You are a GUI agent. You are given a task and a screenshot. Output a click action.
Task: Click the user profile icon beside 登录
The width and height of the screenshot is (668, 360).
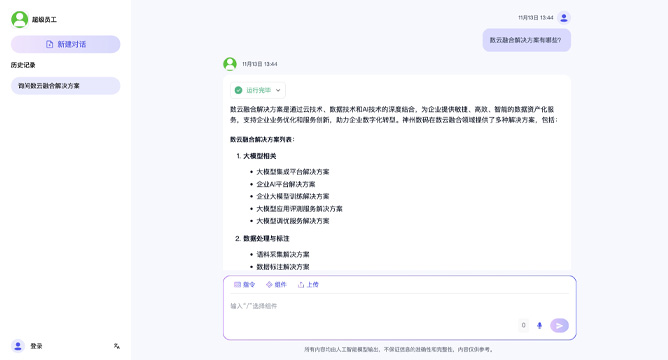click(x=18, y=346)
